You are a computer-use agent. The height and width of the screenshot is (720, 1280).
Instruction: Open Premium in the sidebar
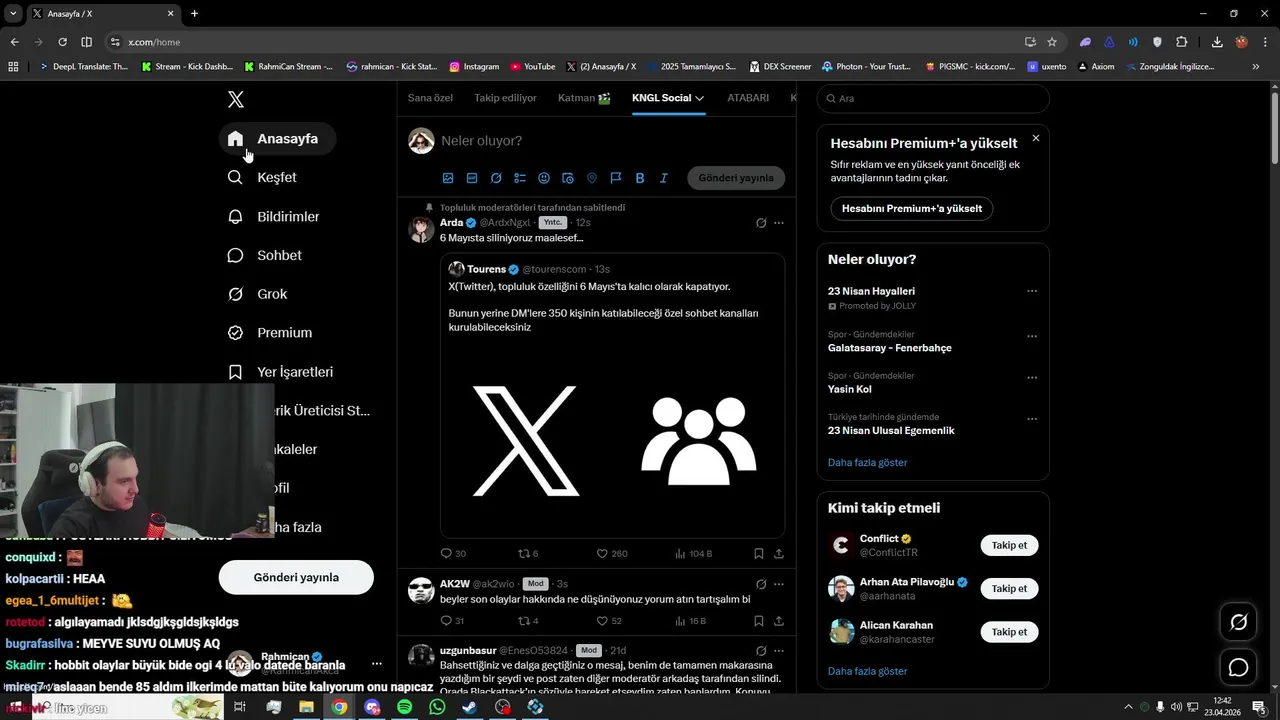click(270, 333)
